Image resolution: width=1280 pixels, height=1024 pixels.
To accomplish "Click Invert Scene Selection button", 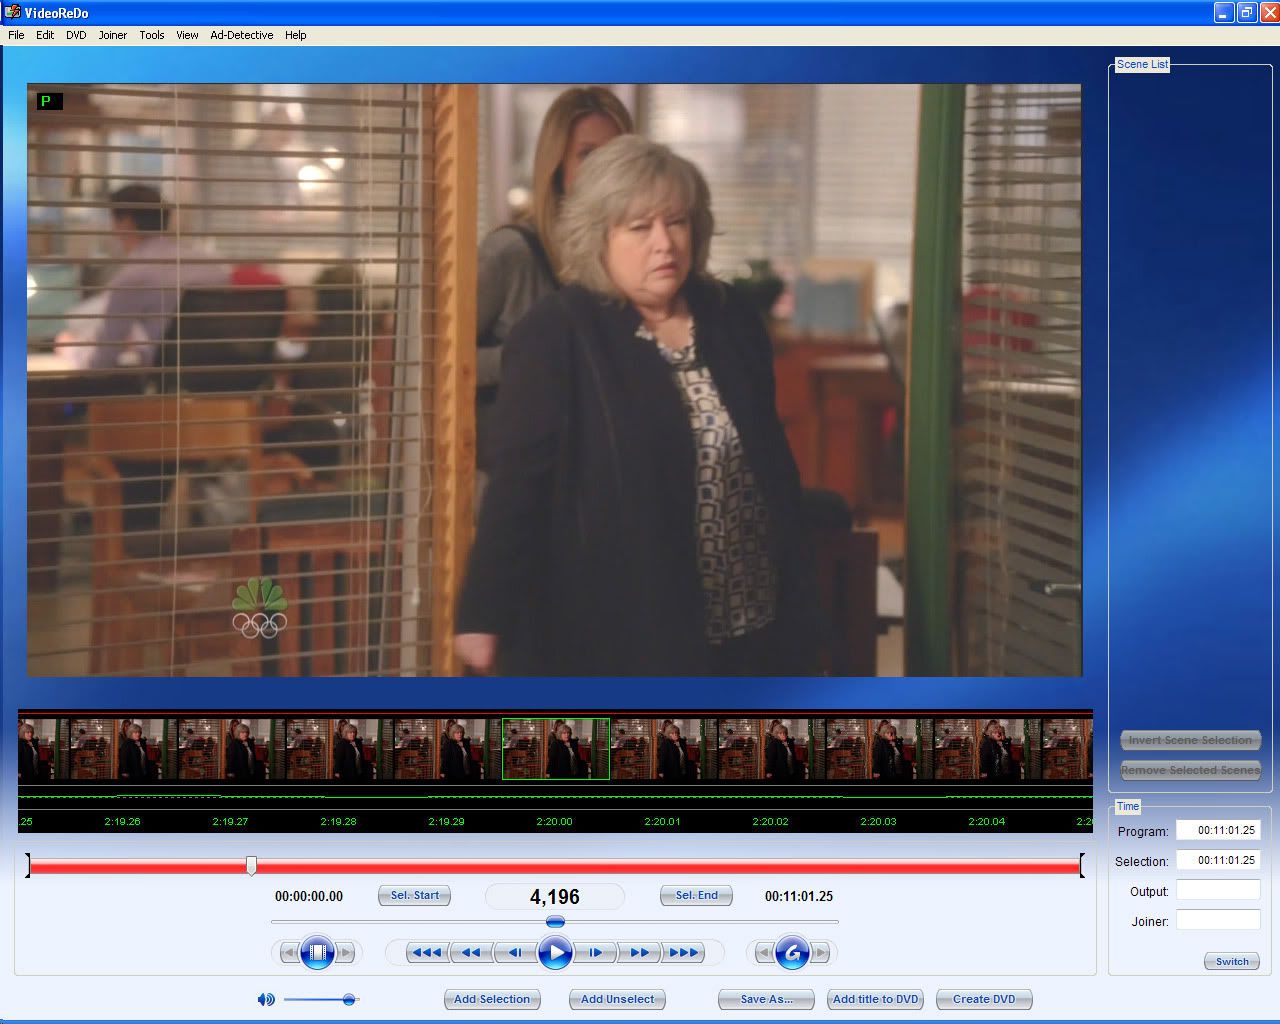I will point(1190,740).
